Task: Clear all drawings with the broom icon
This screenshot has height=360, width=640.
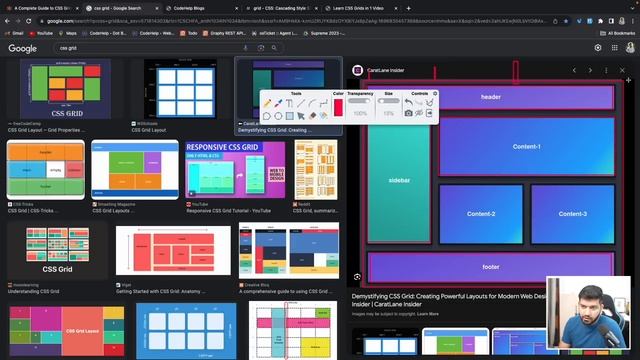Action: pyautogui.click(x=429, y=102)
